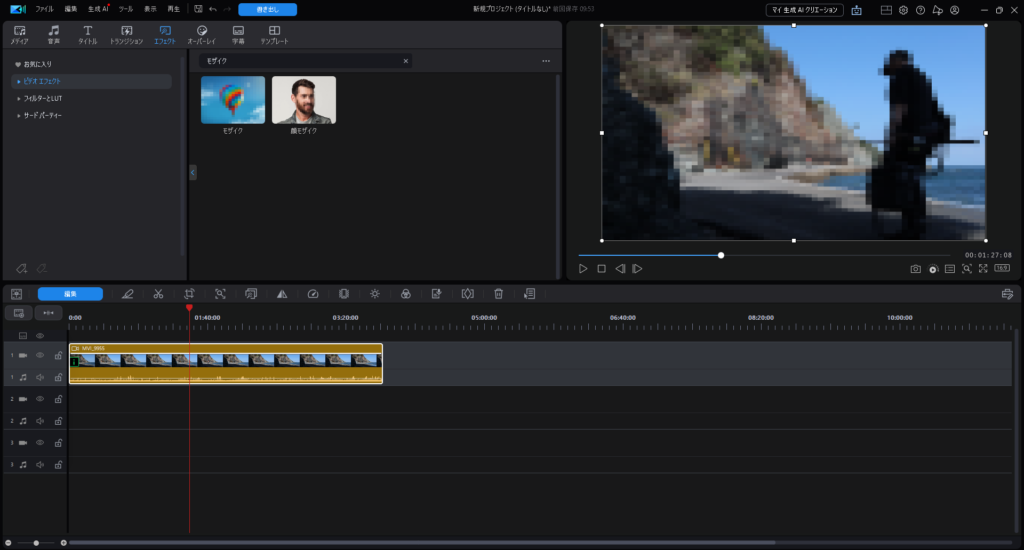Click the trash icon to delete the clip
Screen dimensions: 1024x550
[498, 294]
